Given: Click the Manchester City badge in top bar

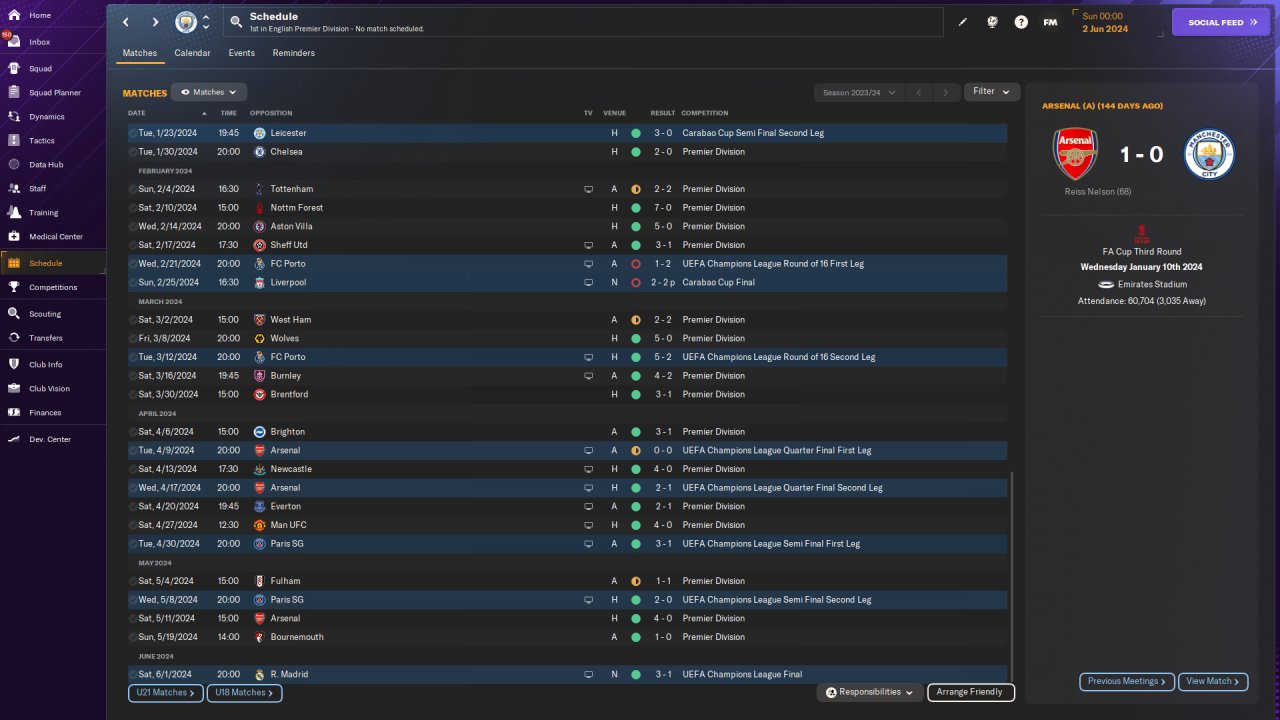Looking at the screenshot, I should coord(186,22).
